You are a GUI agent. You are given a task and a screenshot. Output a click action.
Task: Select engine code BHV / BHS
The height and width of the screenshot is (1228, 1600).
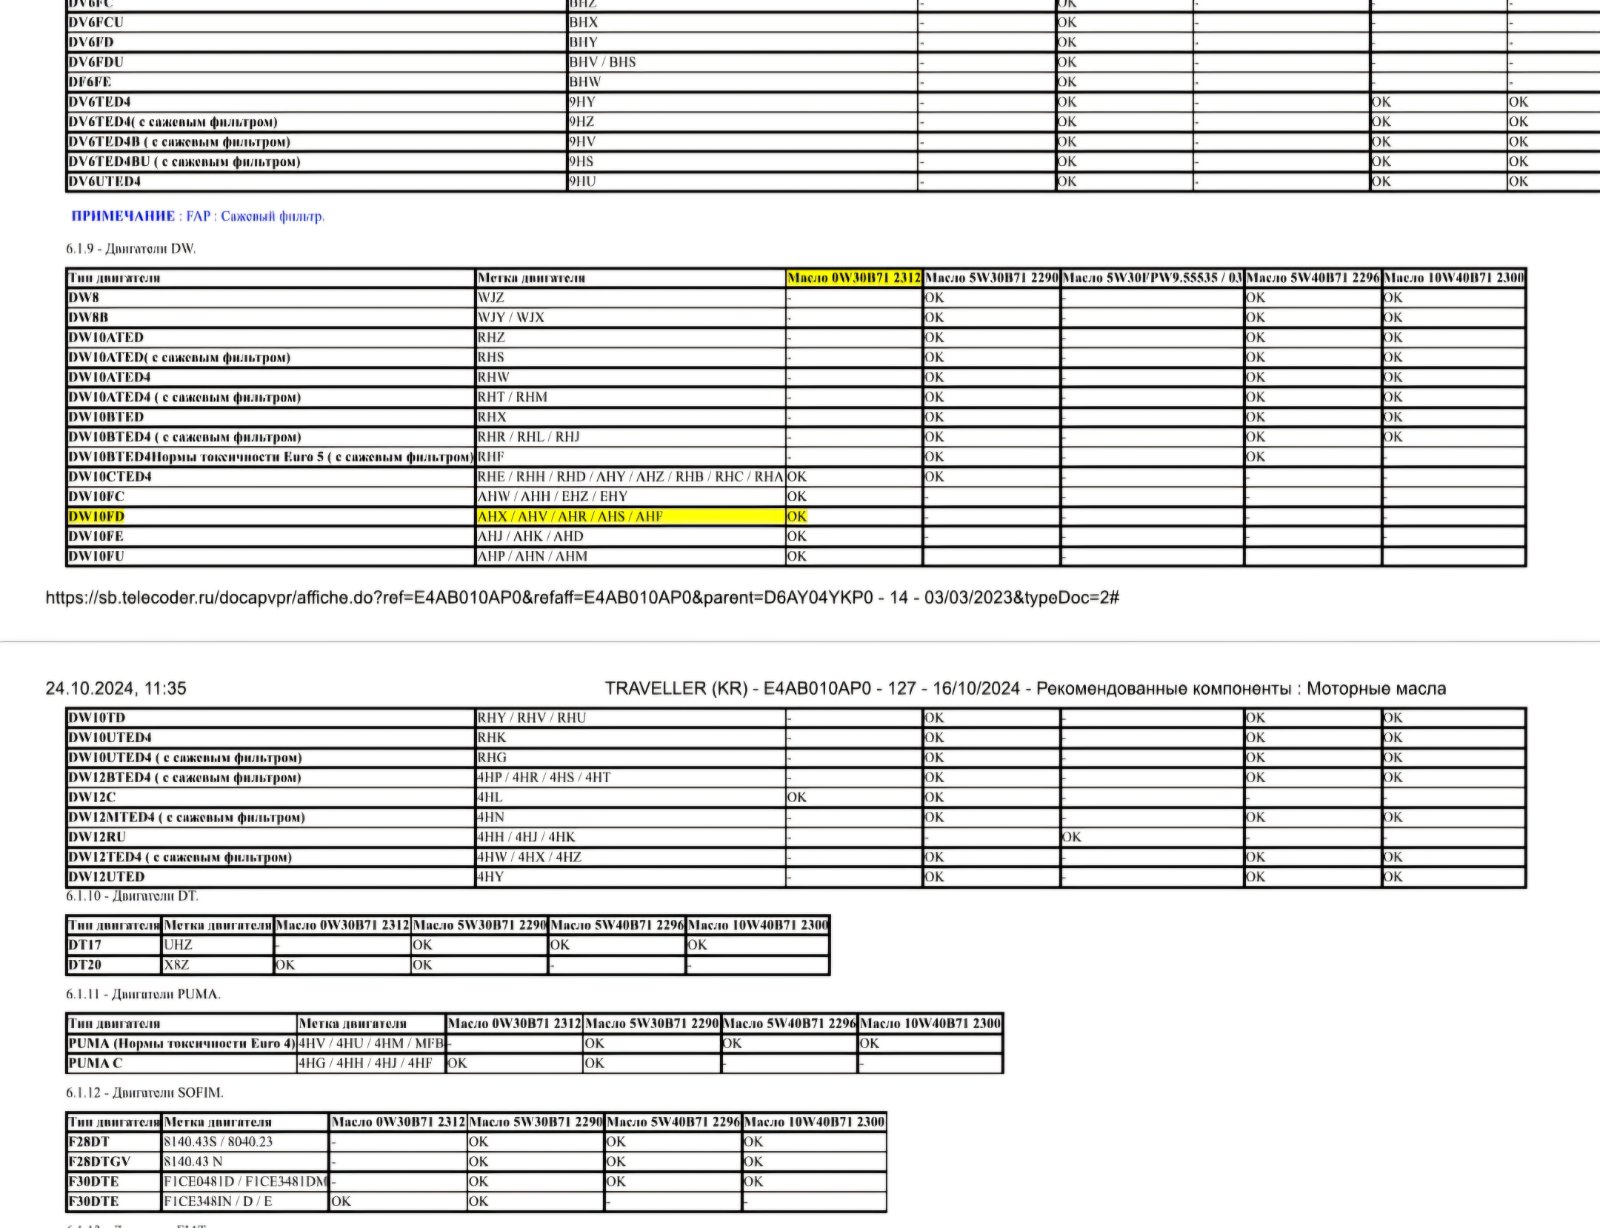tap(602, 62)
